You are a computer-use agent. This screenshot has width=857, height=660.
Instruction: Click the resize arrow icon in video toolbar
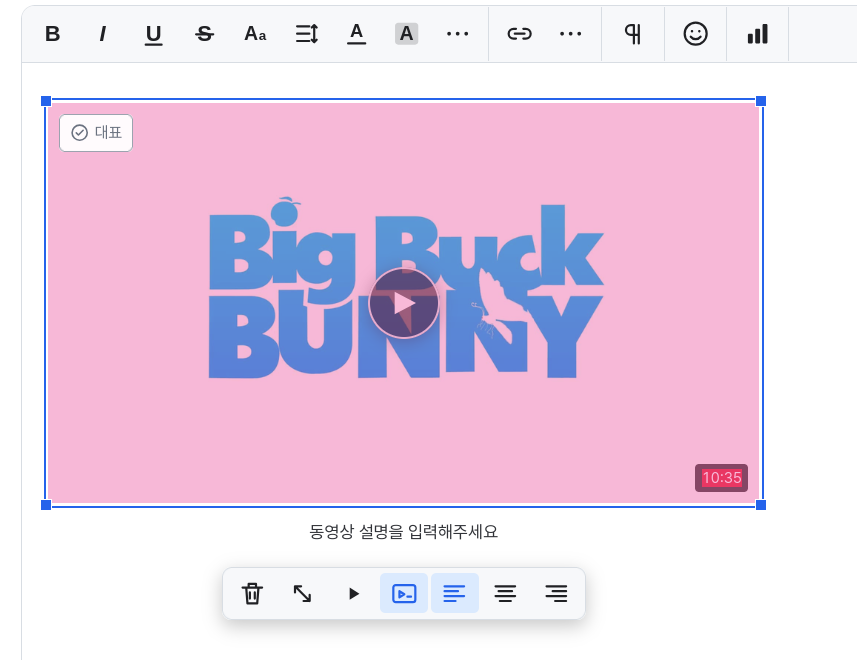coord(302,593)
